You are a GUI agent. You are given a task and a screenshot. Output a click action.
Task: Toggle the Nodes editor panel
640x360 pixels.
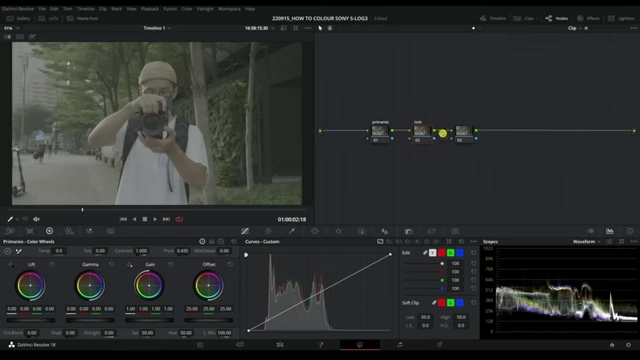click(557, 18)
